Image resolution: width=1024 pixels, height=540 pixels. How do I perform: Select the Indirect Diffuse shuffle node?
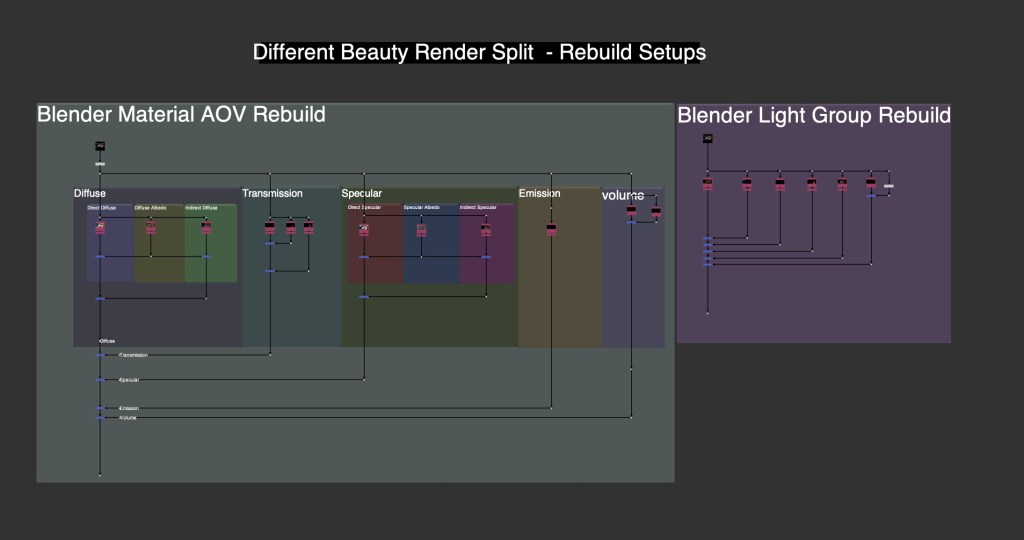click(x=206, y=228)
